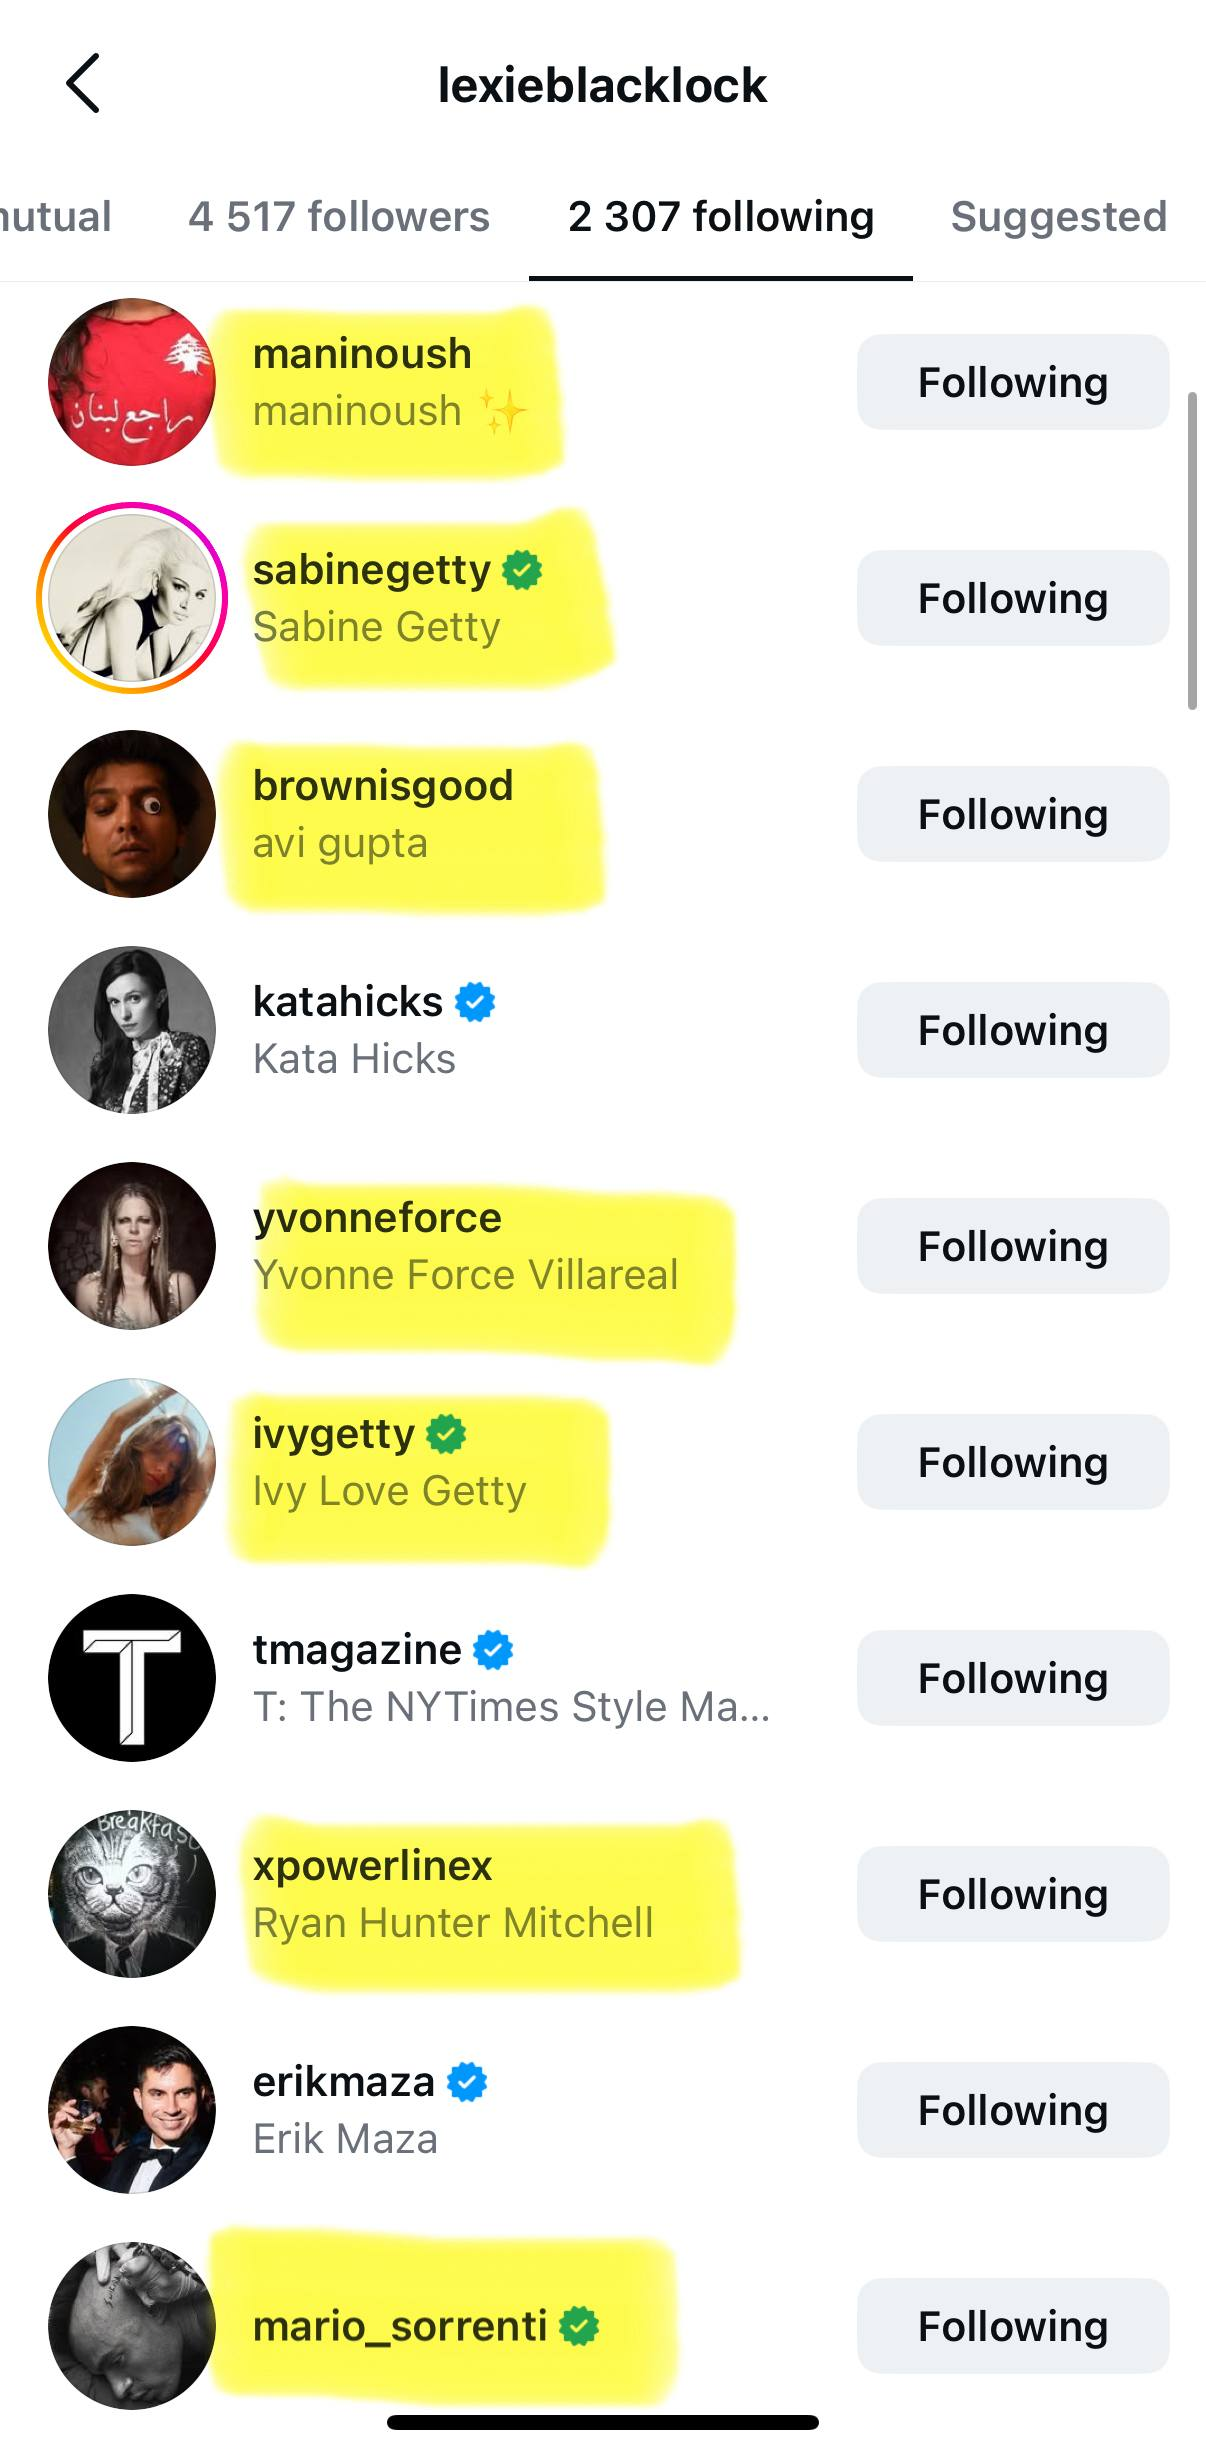This screenshot has height=2454, width=1206.
Task: Tap the tmagazine T logo avatar
Action: coord(132,1678)
